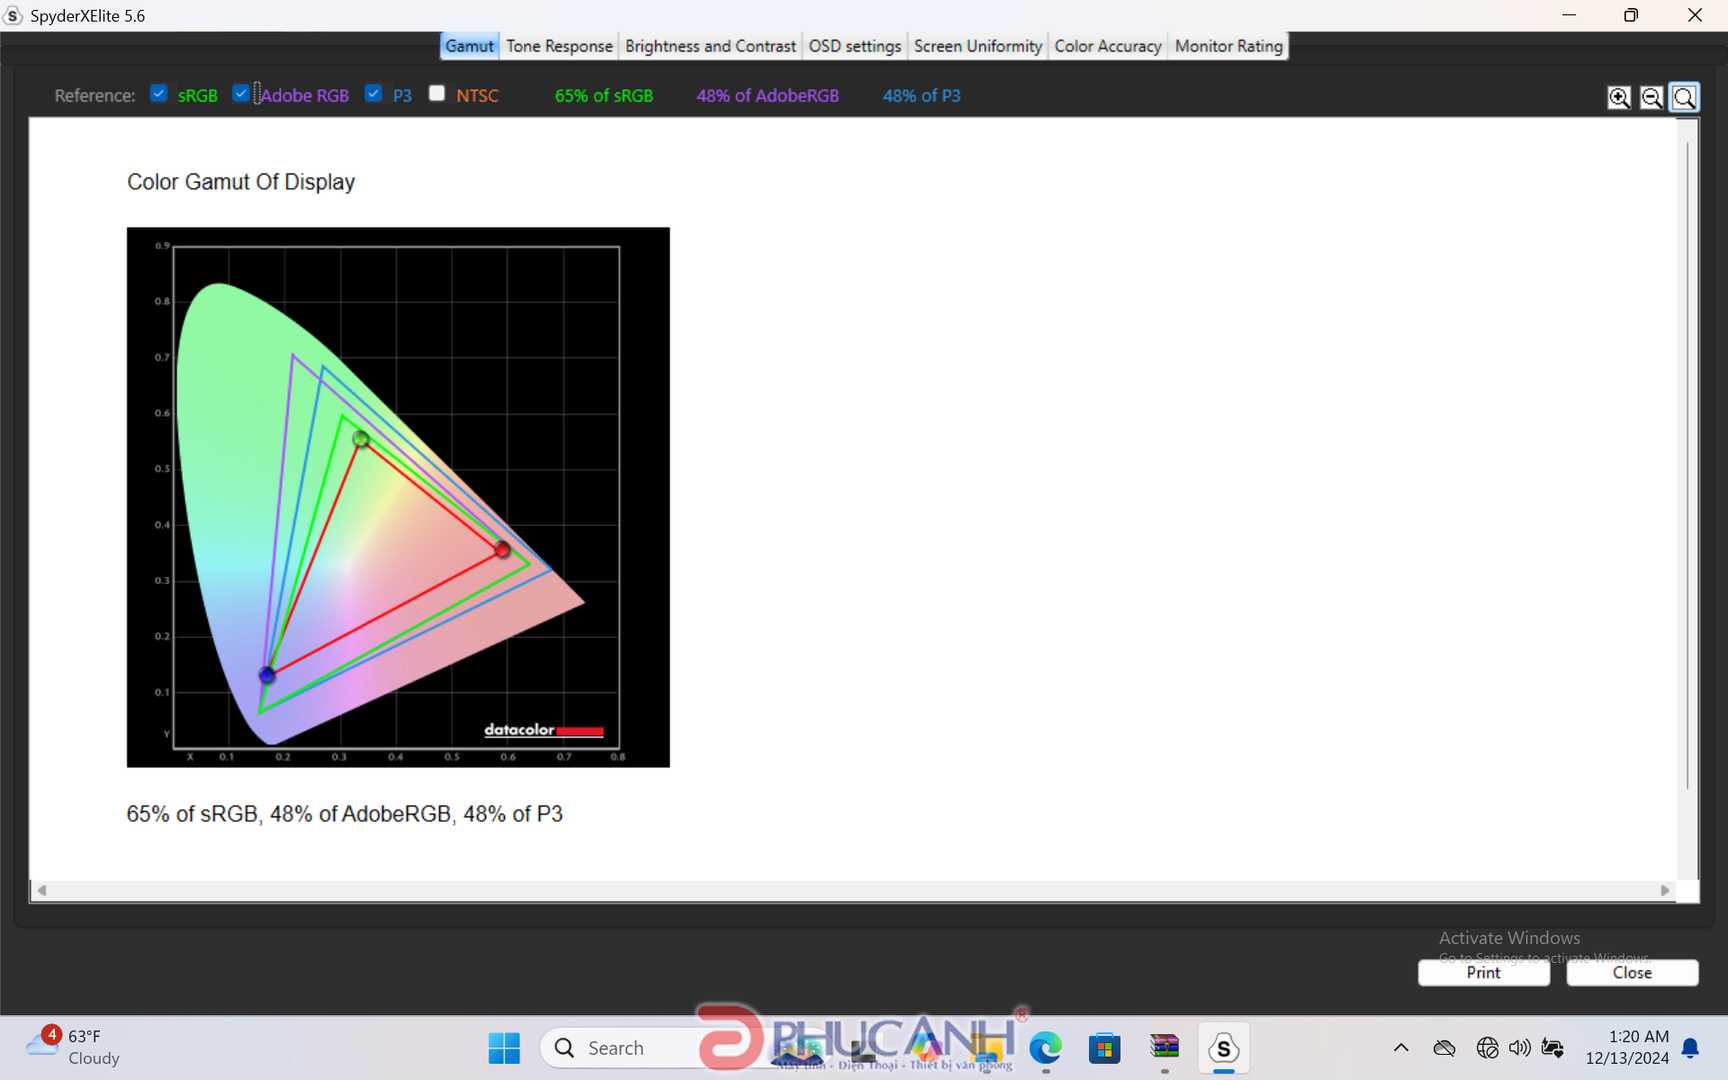Viewport: 1728px width, 1080px height.
Task: Open the Tone Response tab
Action: click(559, 46)
